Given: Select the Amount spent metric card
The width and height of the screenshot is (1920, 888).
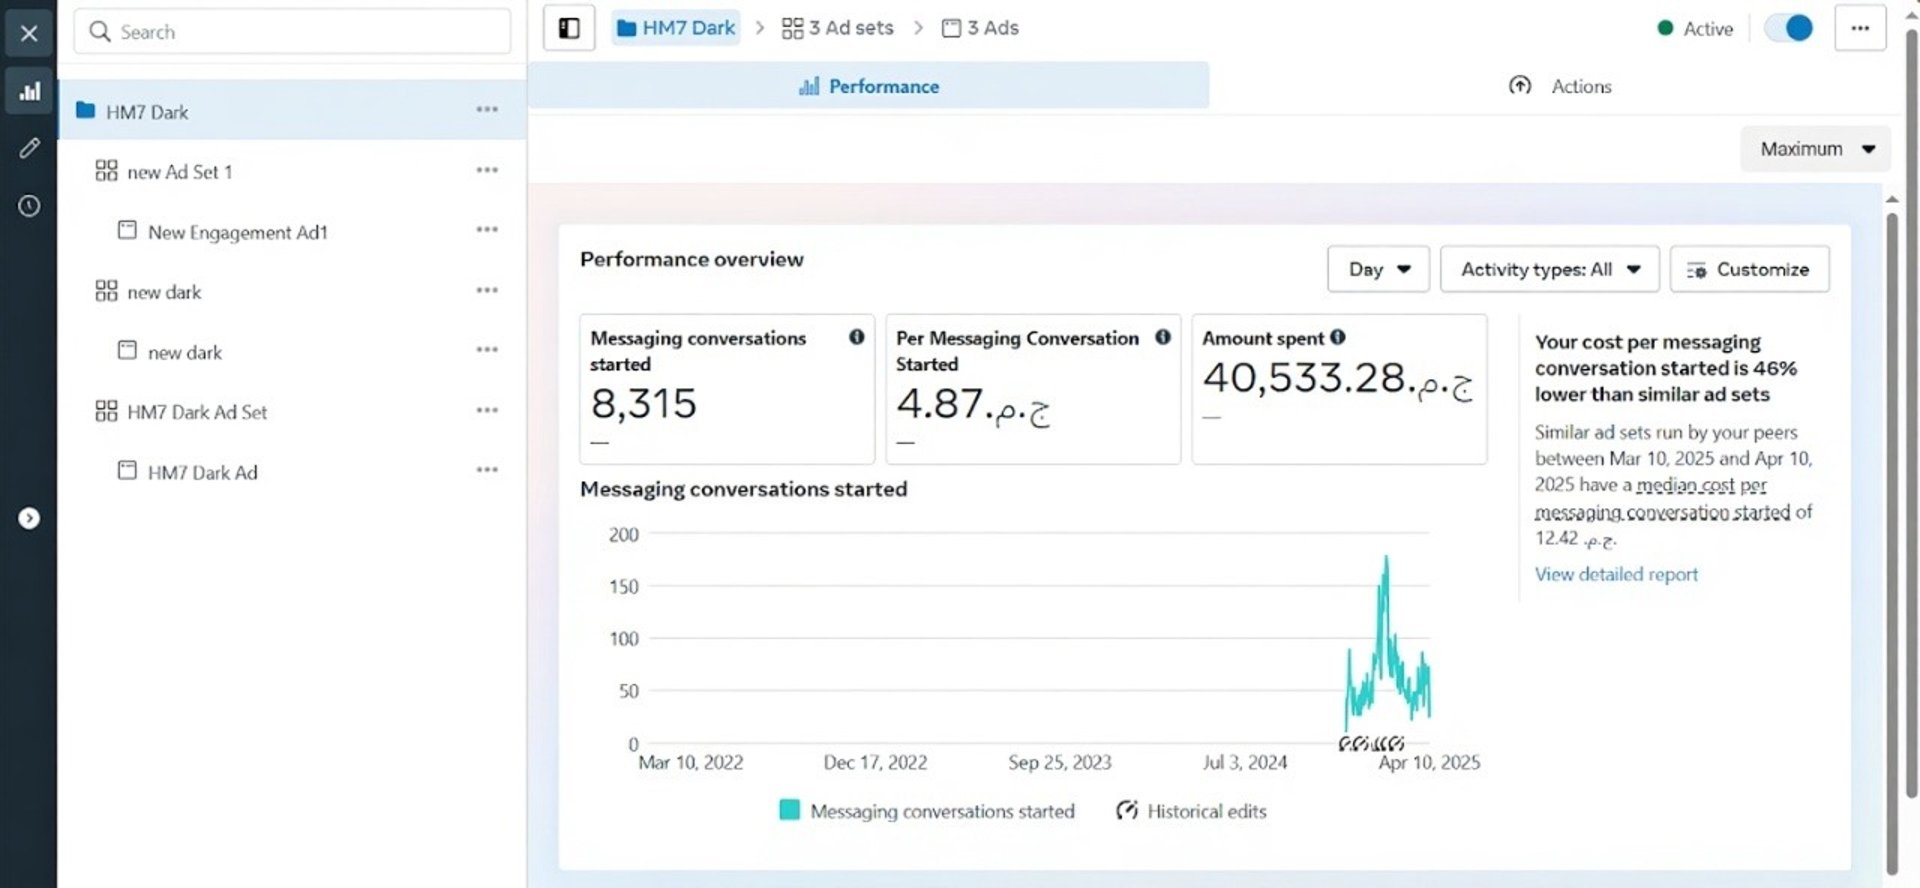Looking at the screenshot, I should [1339, 389].
